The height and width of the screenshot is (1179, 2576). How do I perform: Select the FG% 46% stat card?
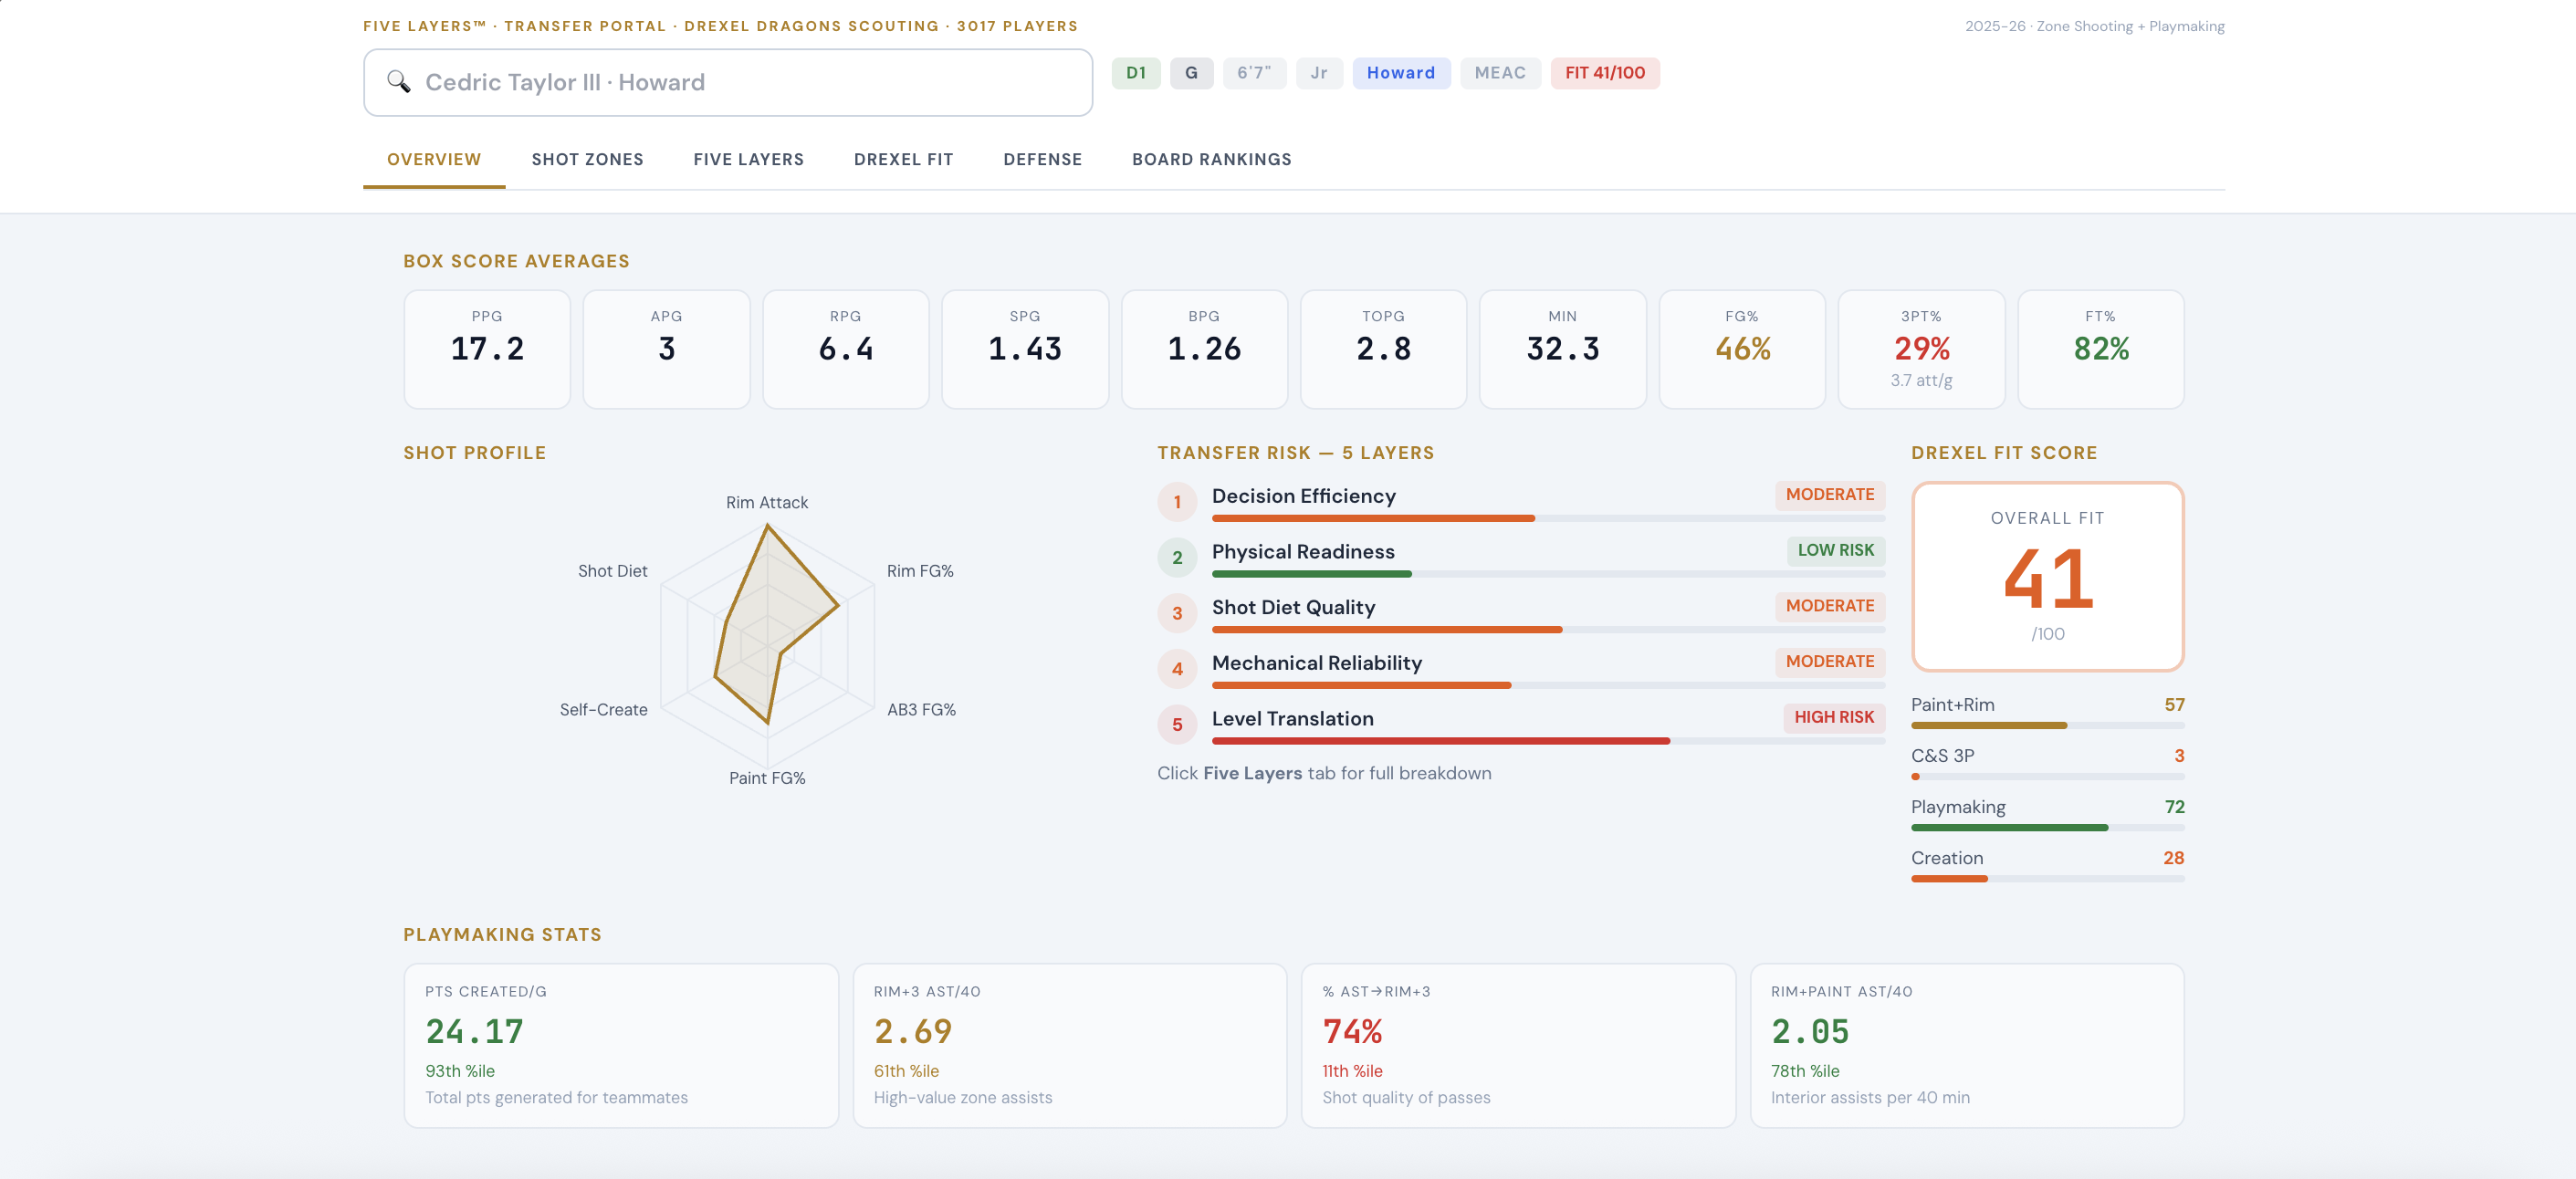point(1742,349)
